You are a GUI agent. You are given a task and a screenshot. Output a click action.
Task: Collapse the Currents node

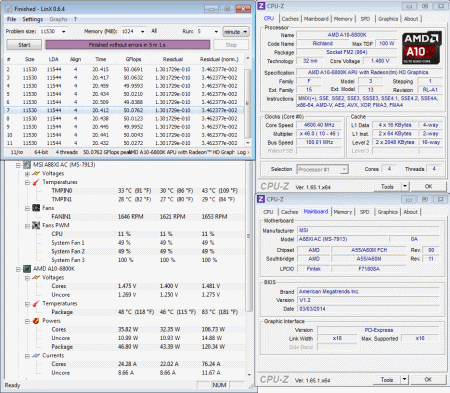(27, 356)
